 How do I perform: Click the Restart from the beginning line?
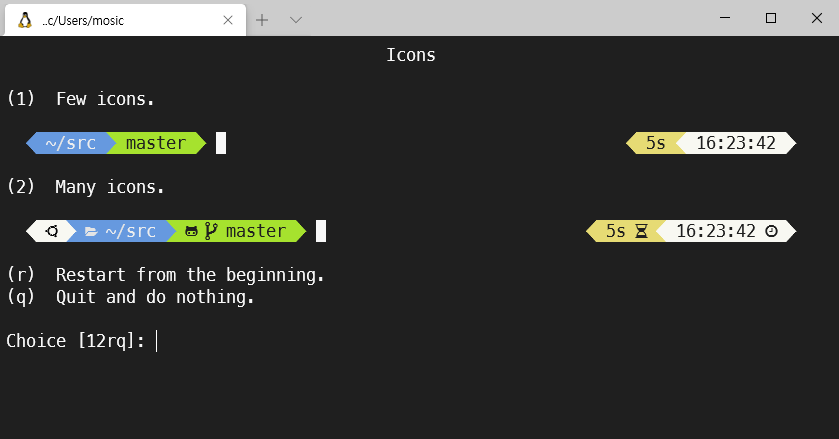click(x=165, y=275)
